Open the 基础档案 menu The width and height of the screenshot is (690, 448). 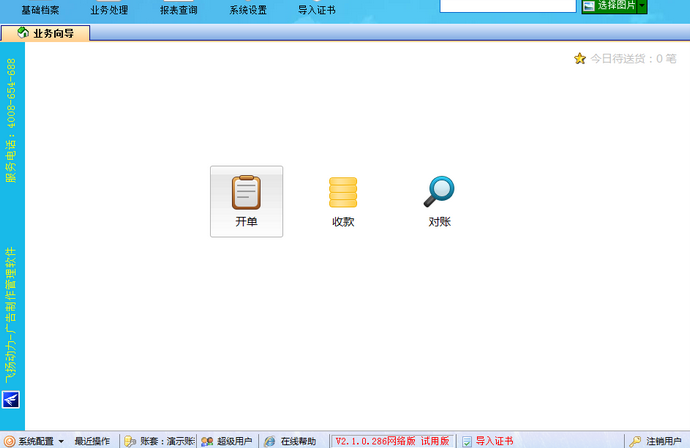[x=40, y=10]
